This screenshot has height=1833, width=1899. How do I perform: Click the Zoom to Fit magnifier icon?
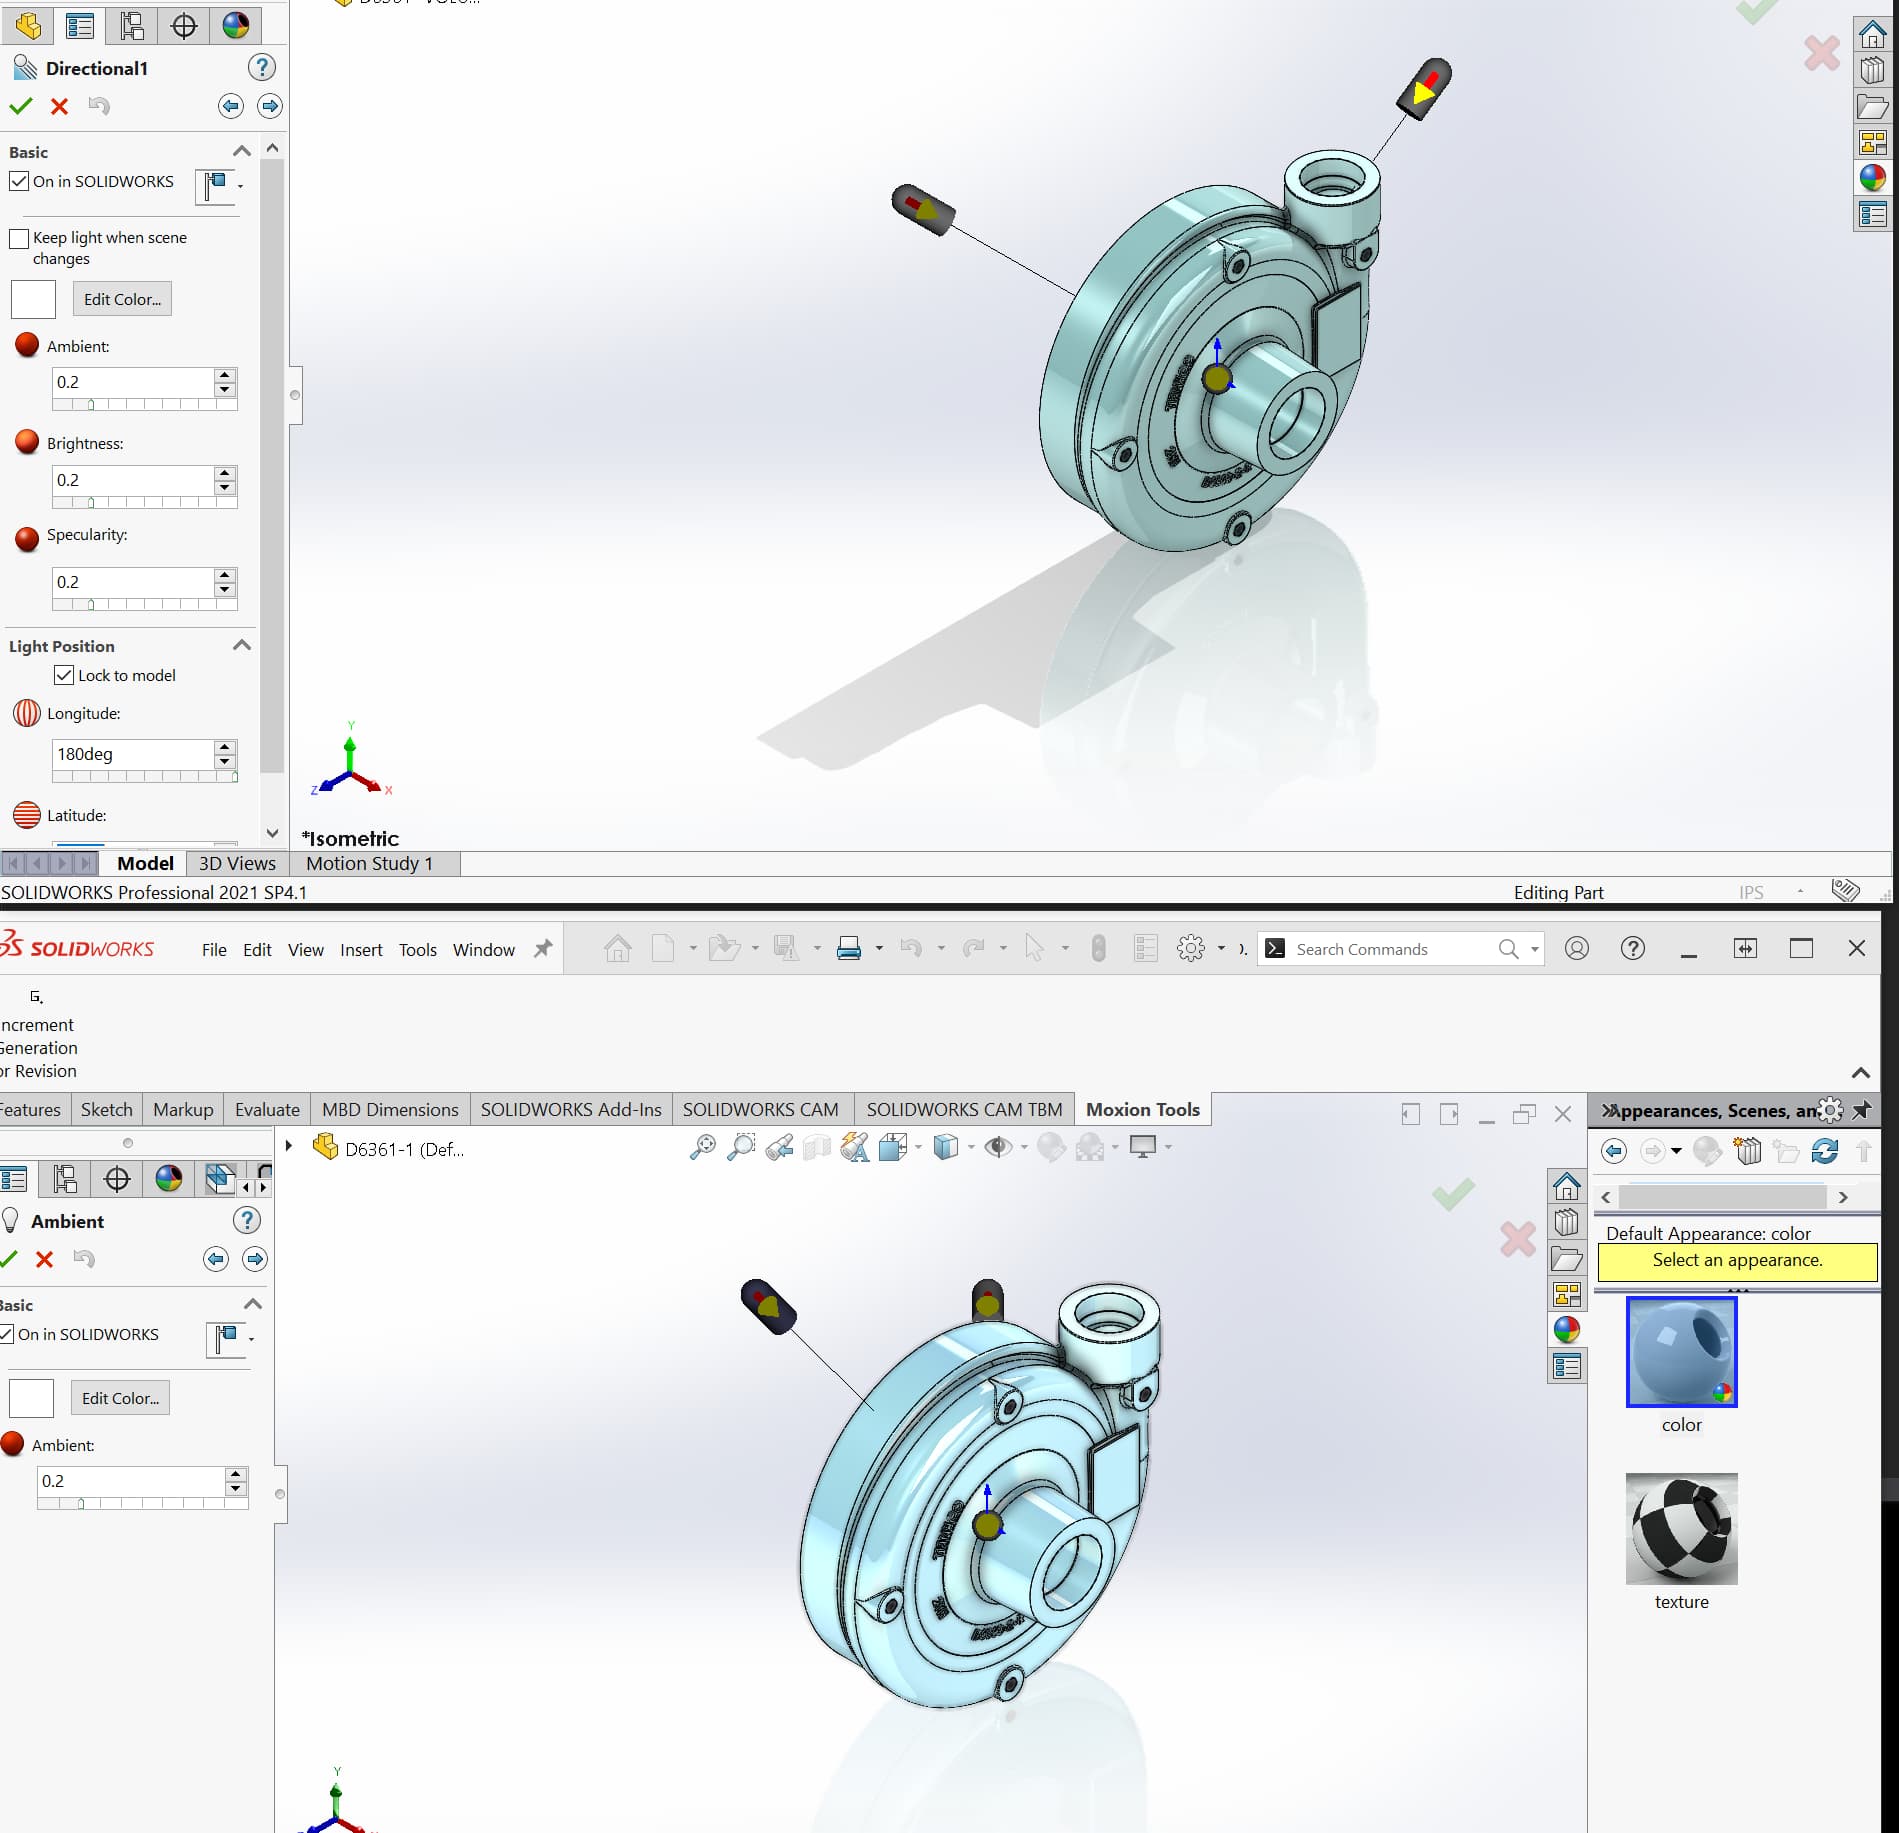pos(703,1147)
